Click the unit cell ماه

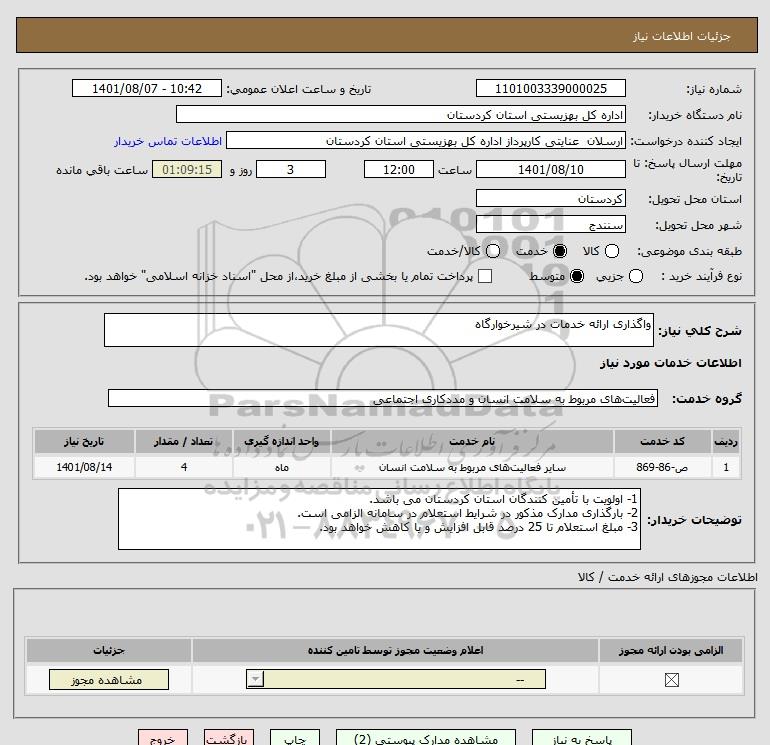tap(281, 467)
